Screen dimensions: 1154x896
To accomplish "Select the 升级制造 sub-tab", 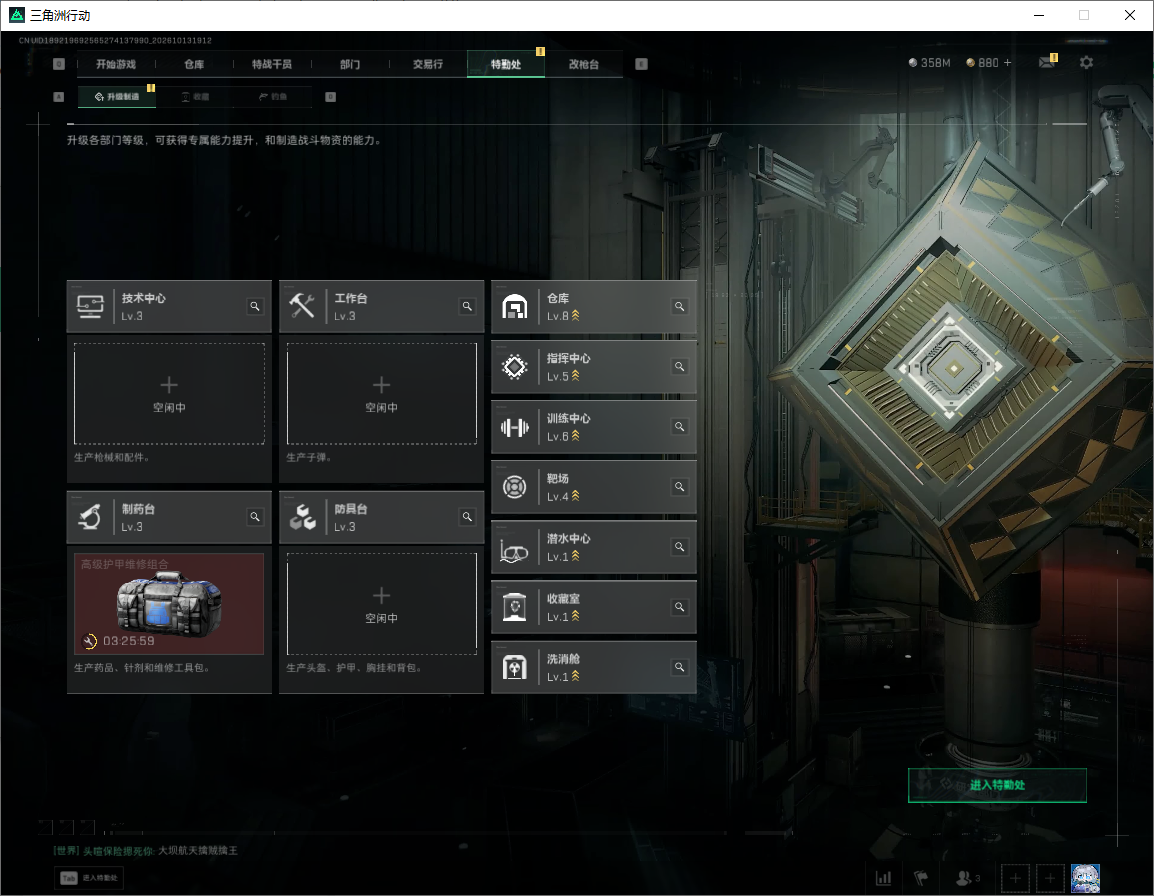I will [116, 96].
